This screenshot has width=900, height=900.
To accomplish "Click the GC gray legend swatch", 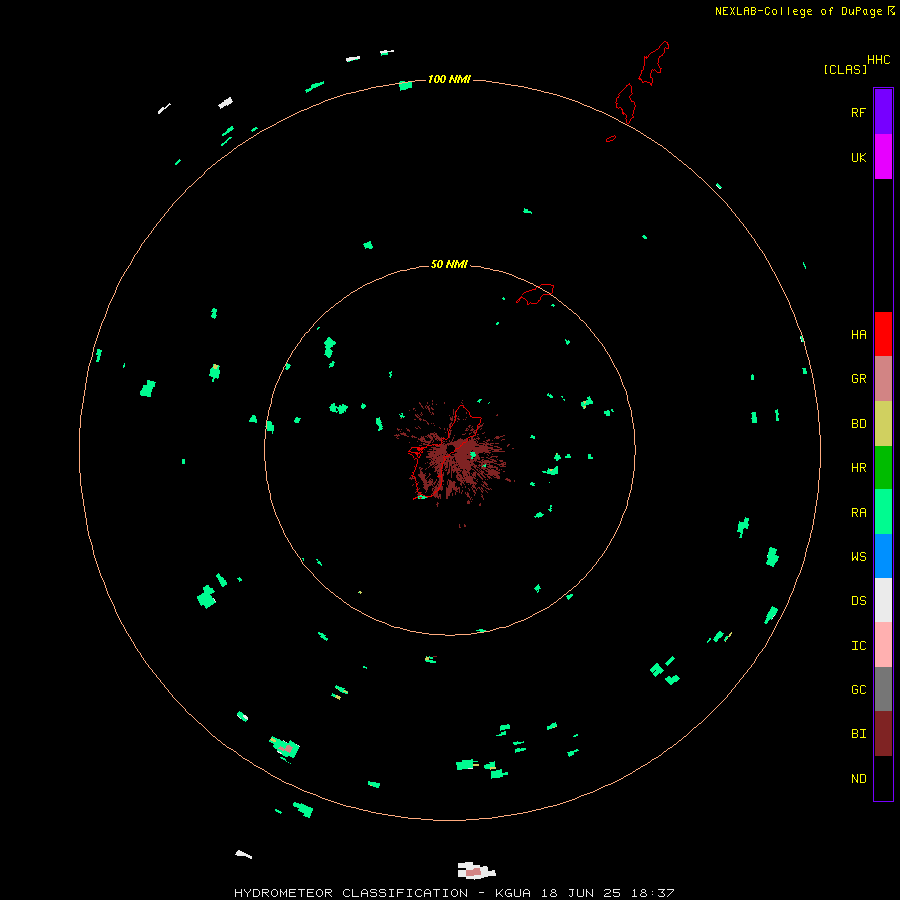I will [883, 689].
